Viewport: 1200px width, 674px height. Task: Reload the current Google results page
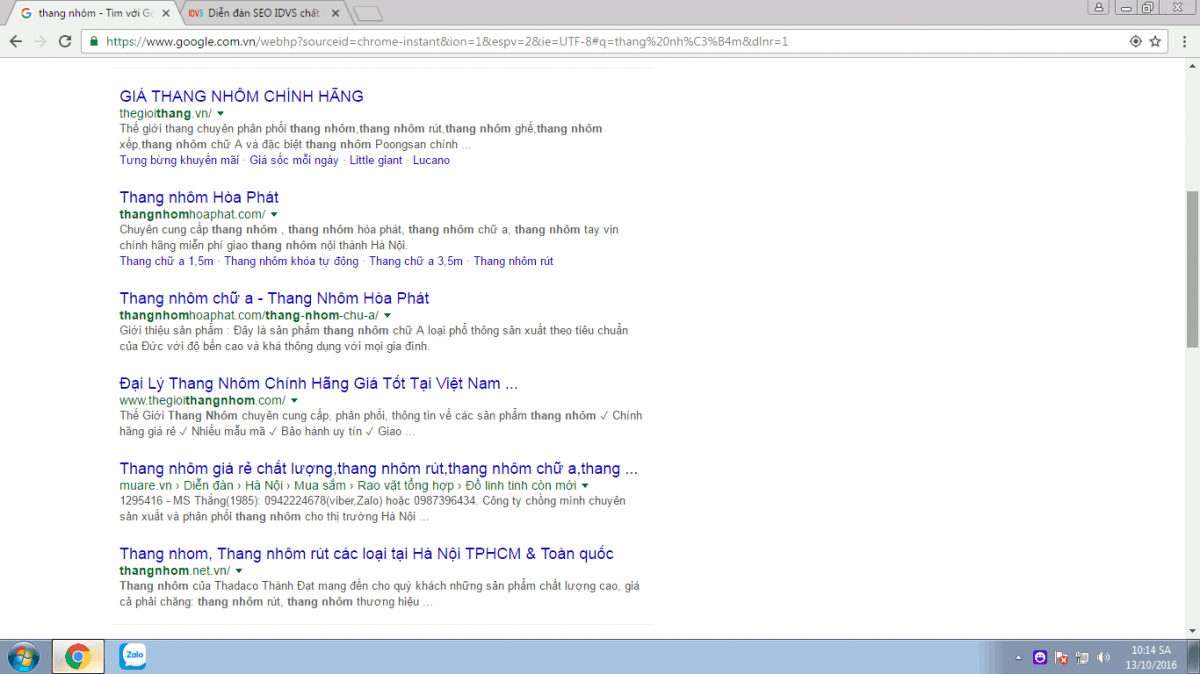point(65,41)
